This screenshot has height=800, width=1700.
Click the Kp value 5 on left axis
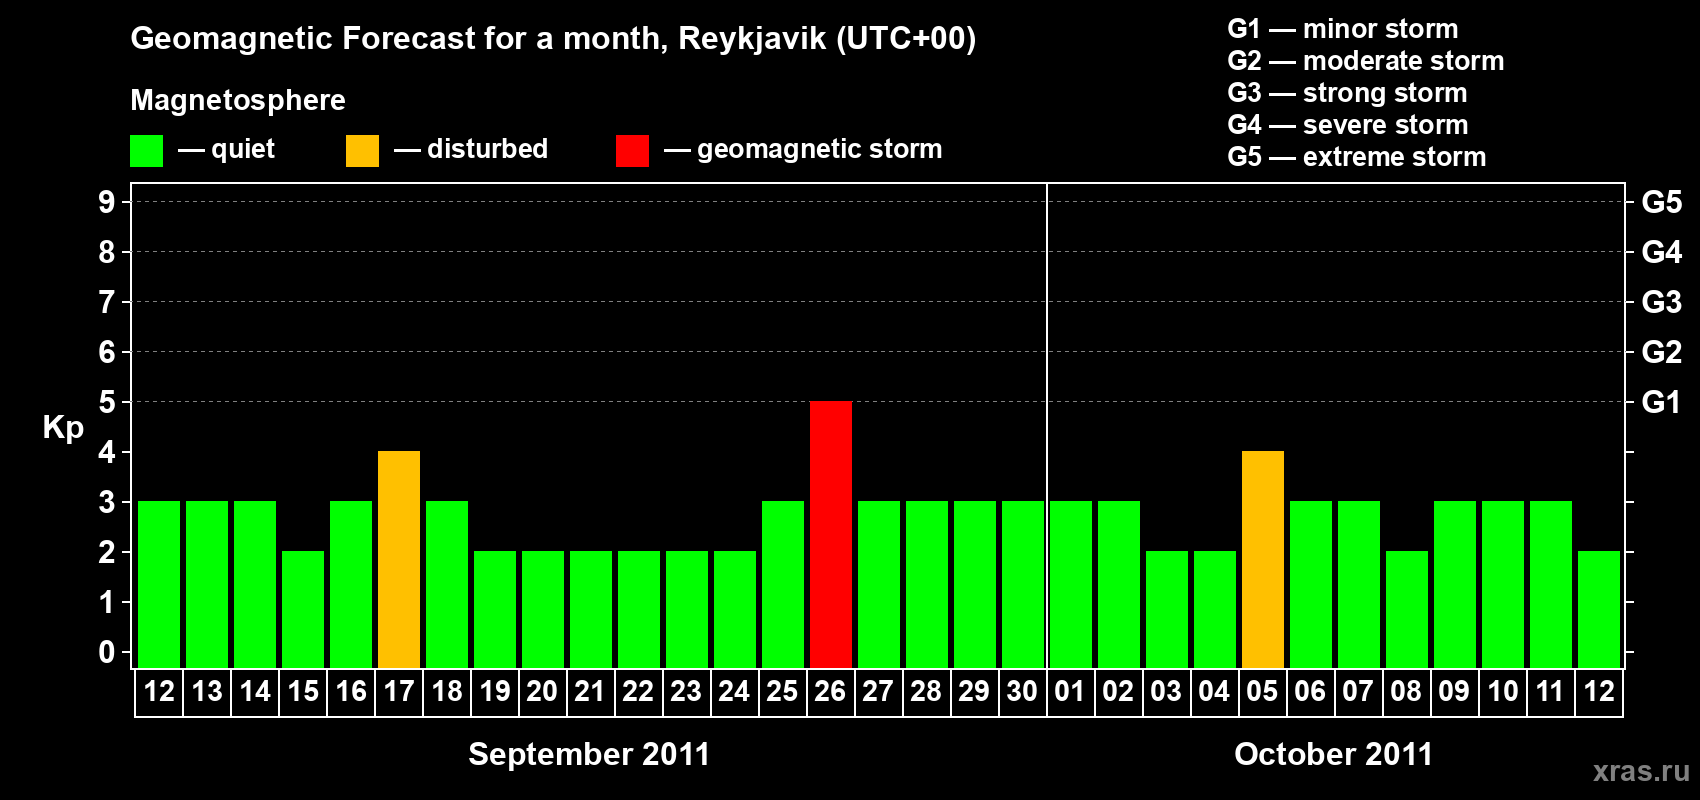(107, 402)
